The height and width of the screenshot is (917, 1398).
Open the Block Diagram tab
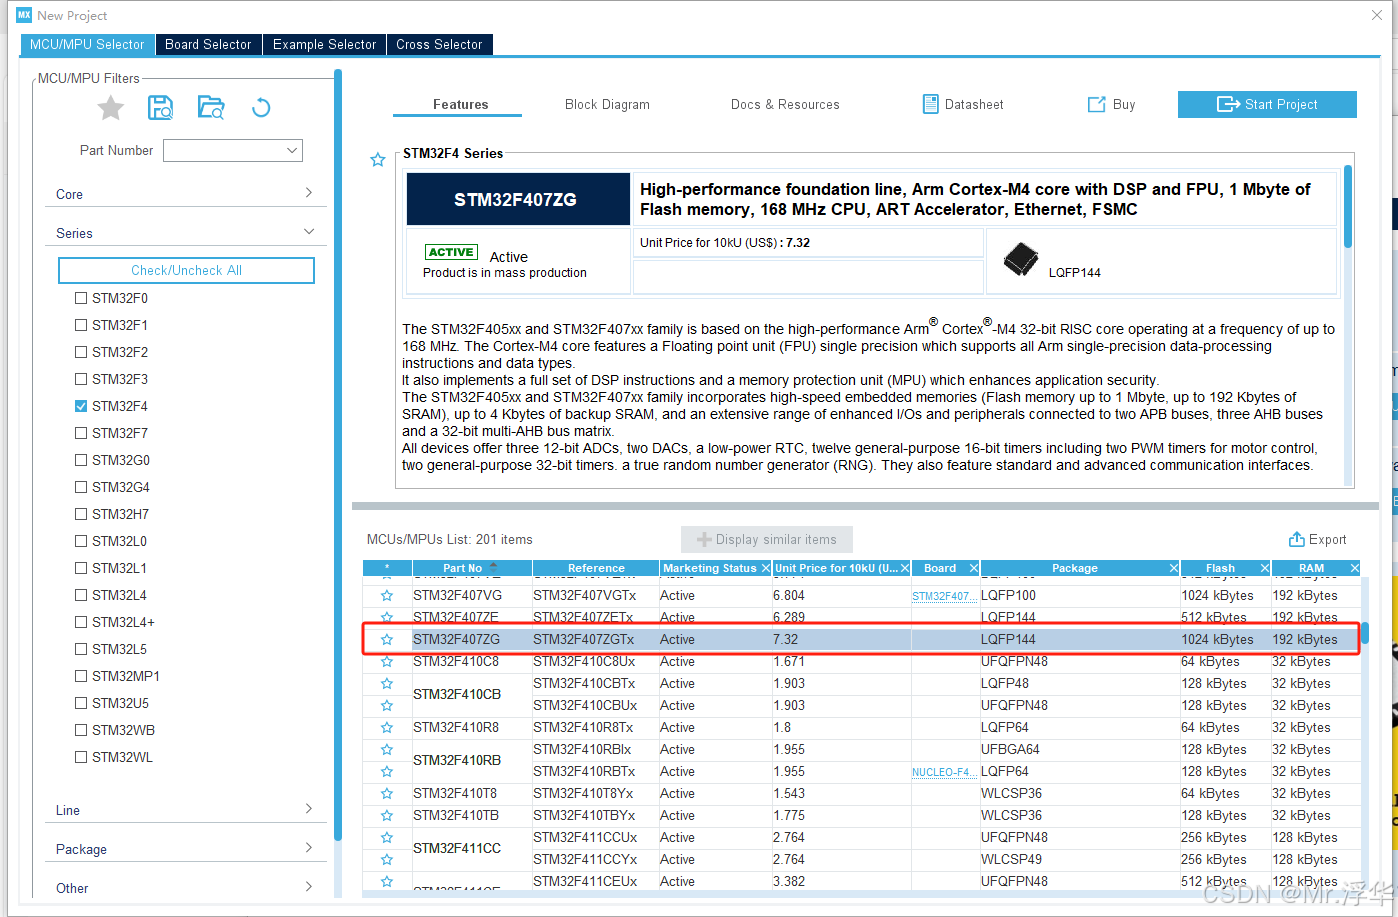point(607,104)
